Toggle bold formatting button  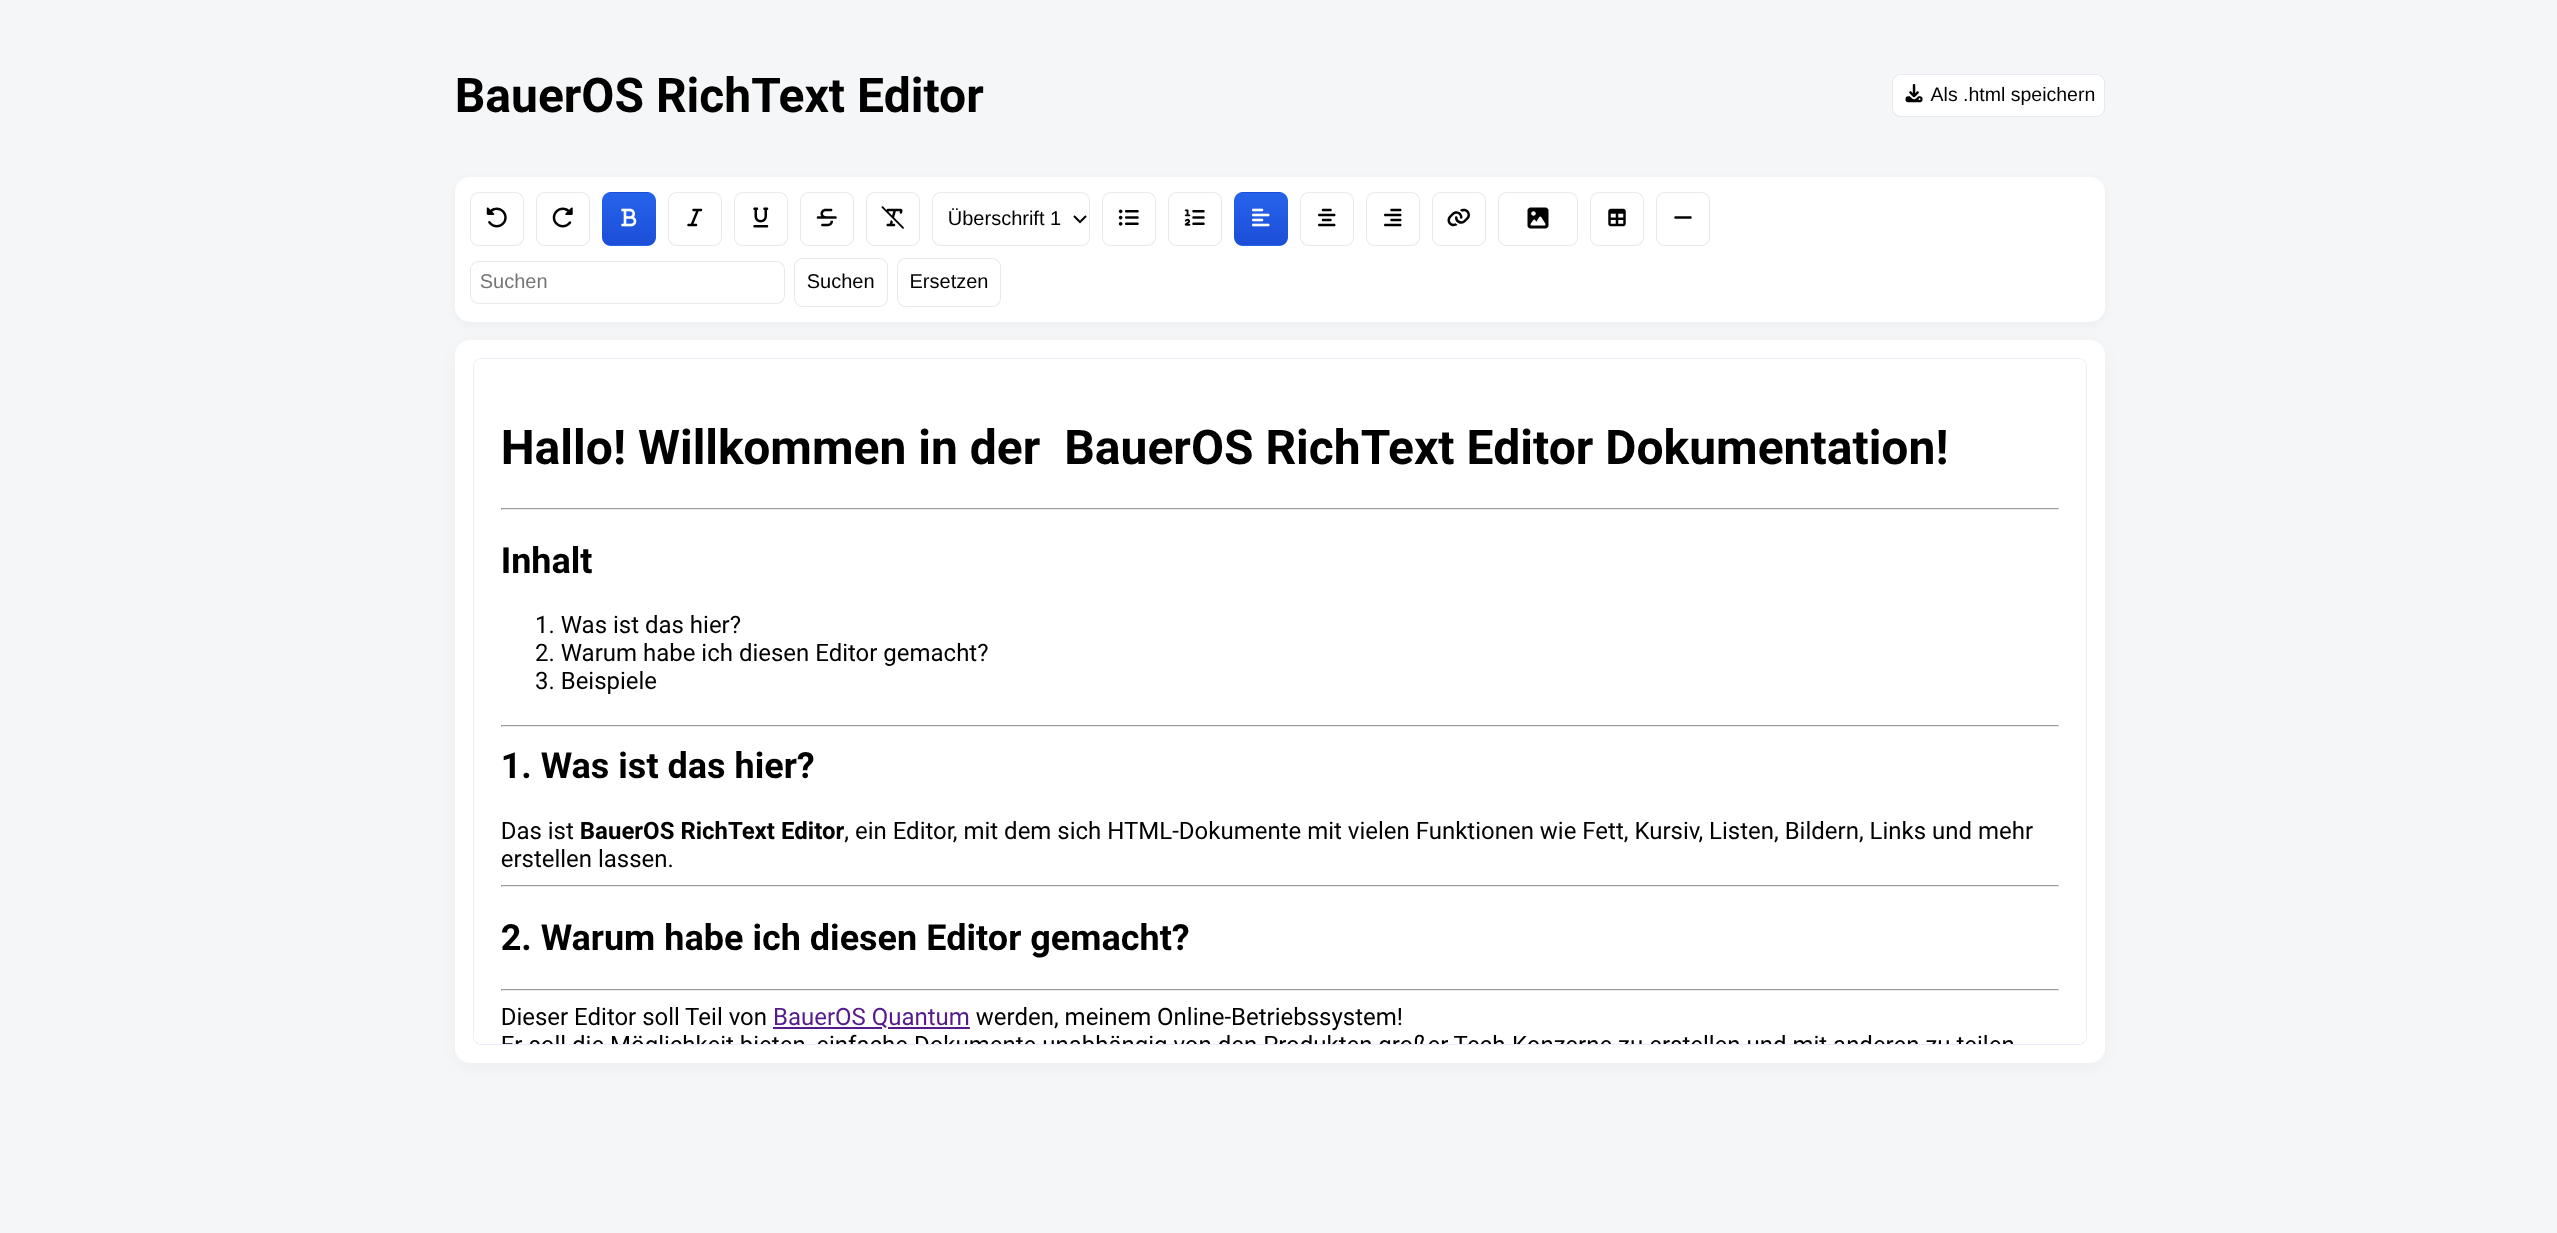click(x=629, y=218)
